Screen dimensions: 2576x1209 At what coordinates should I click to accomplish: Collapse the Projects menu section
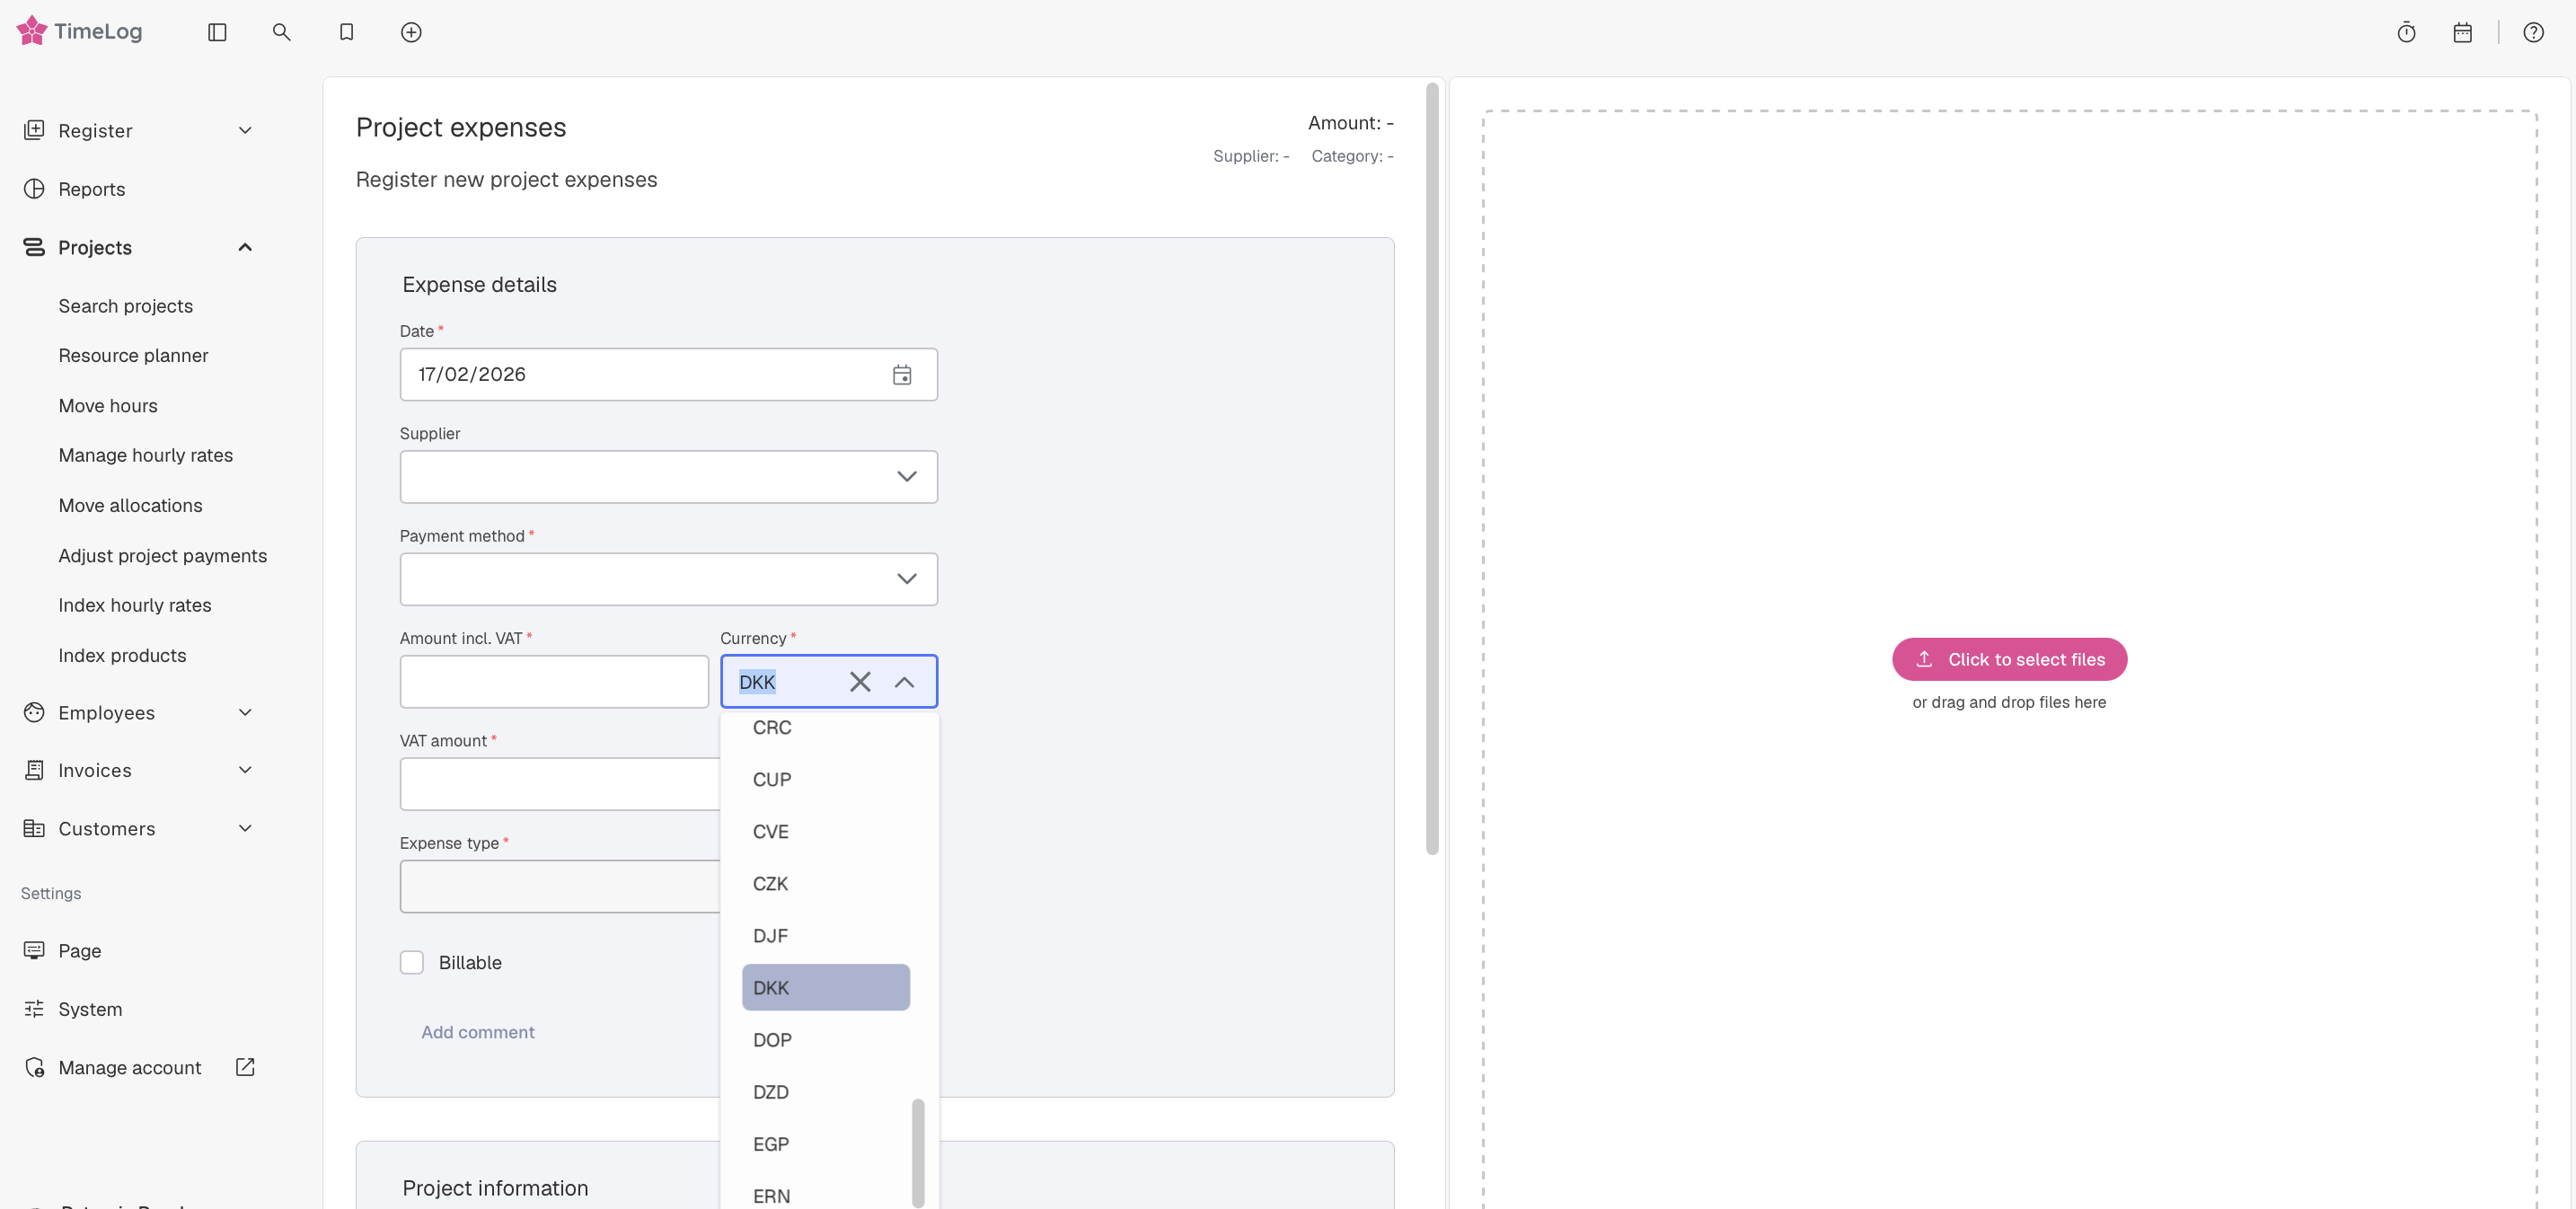(x=245, y=247)
